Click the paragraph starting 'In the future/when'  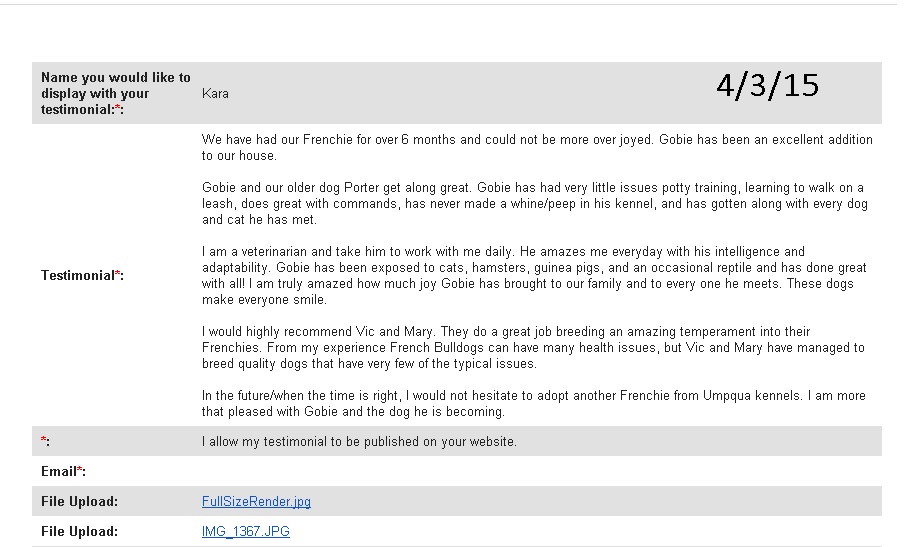(533, 403)
